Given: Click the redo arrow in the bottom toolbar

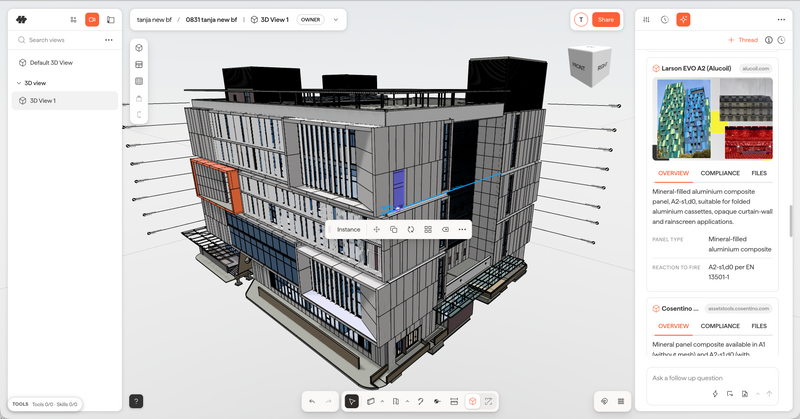Looking at the screenshot, I should 329,402.
